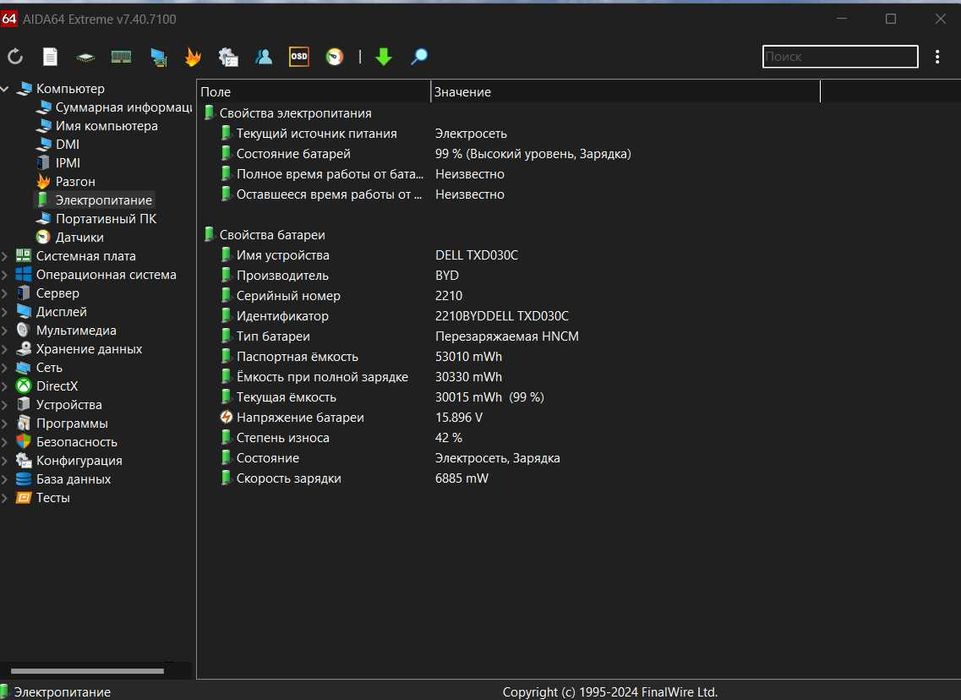
Task: Click the Refresh toolbar icon
Action: point(15,57)
